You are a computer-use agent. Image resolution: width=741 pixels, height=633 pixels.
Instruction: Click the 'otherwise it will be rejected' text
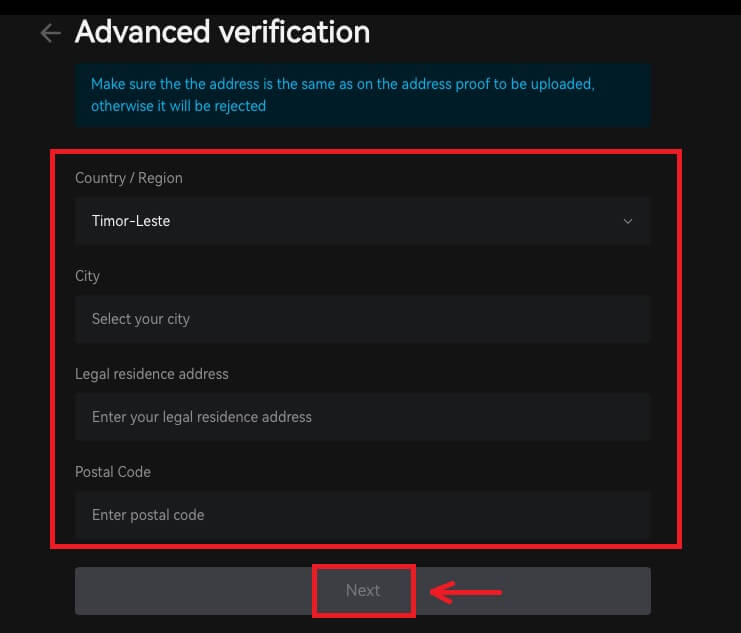[178, 105]
